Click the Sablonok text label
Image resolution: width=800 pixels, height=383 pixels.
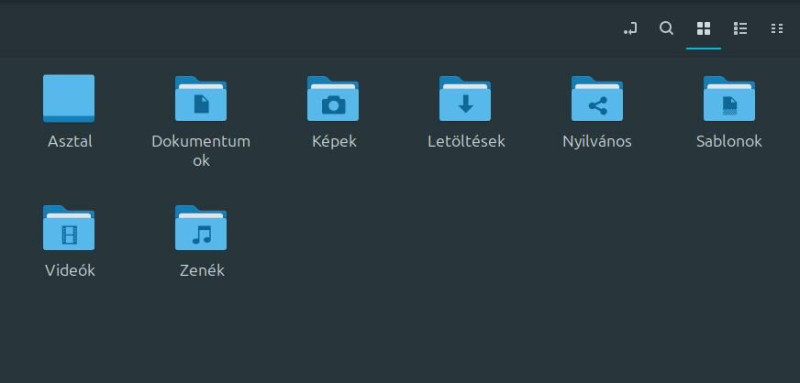point(729,141)
